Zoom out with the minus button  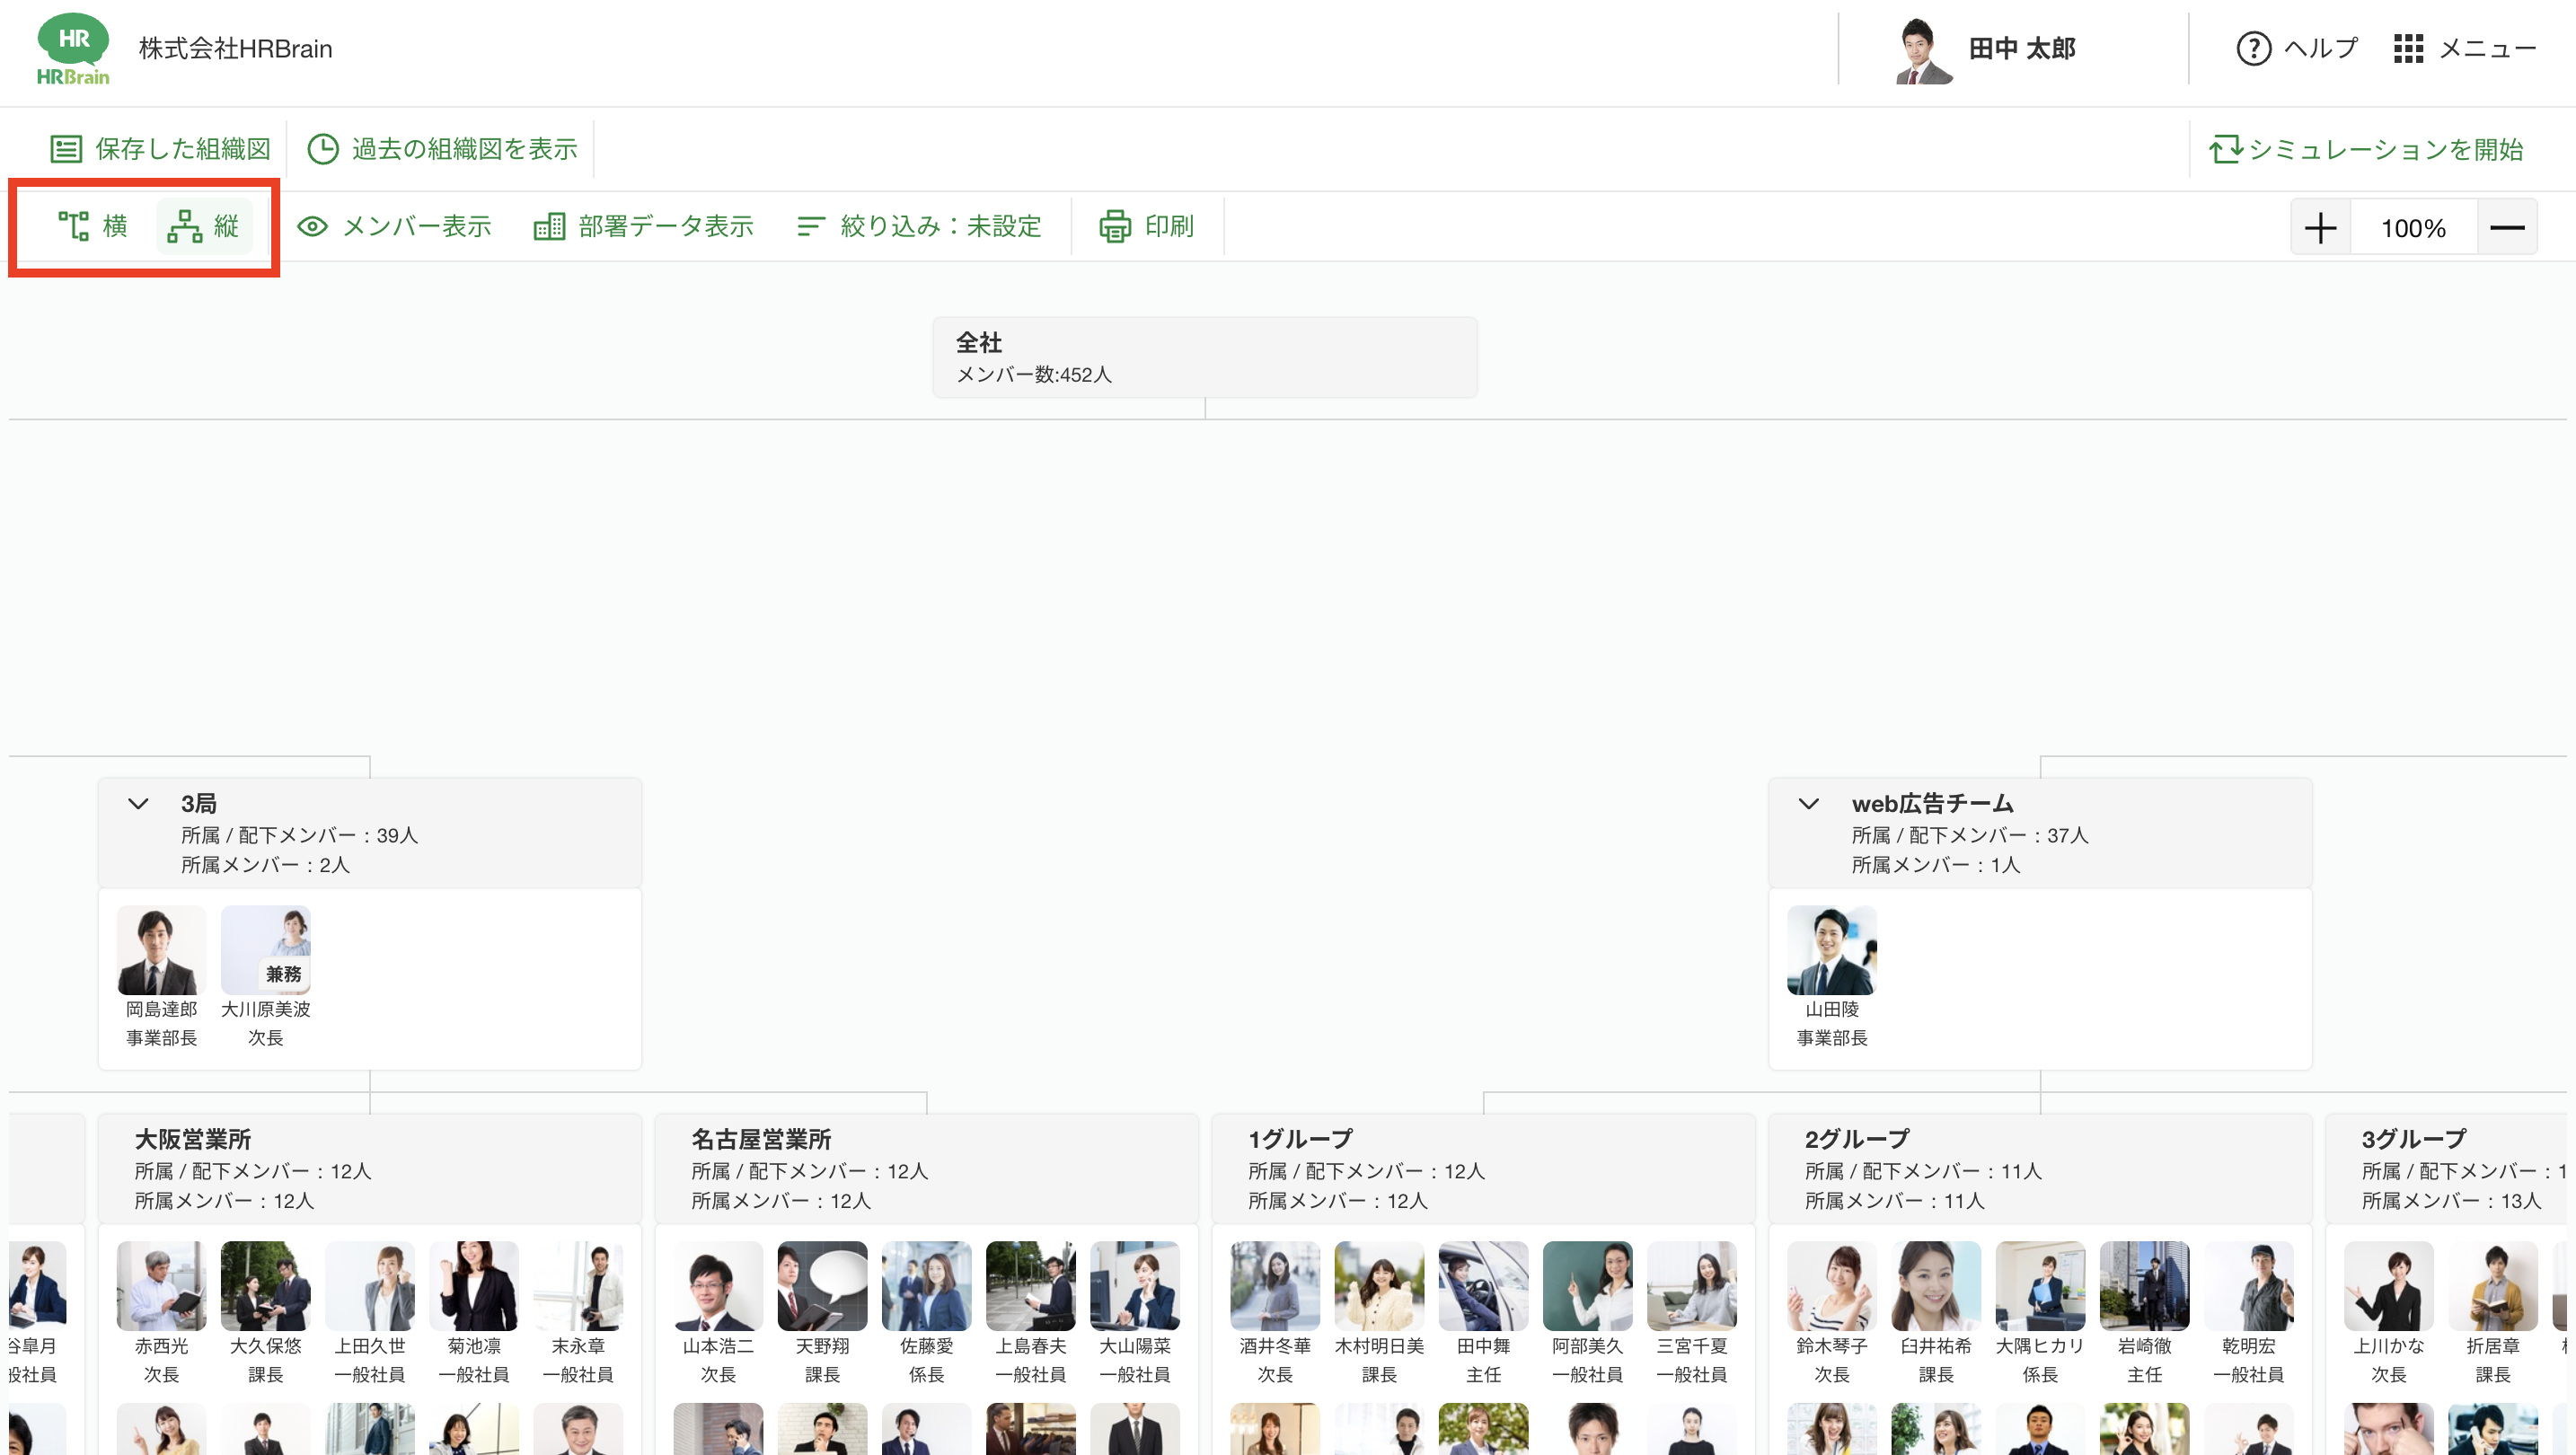pyautogui.click(x=2507, y=228)
